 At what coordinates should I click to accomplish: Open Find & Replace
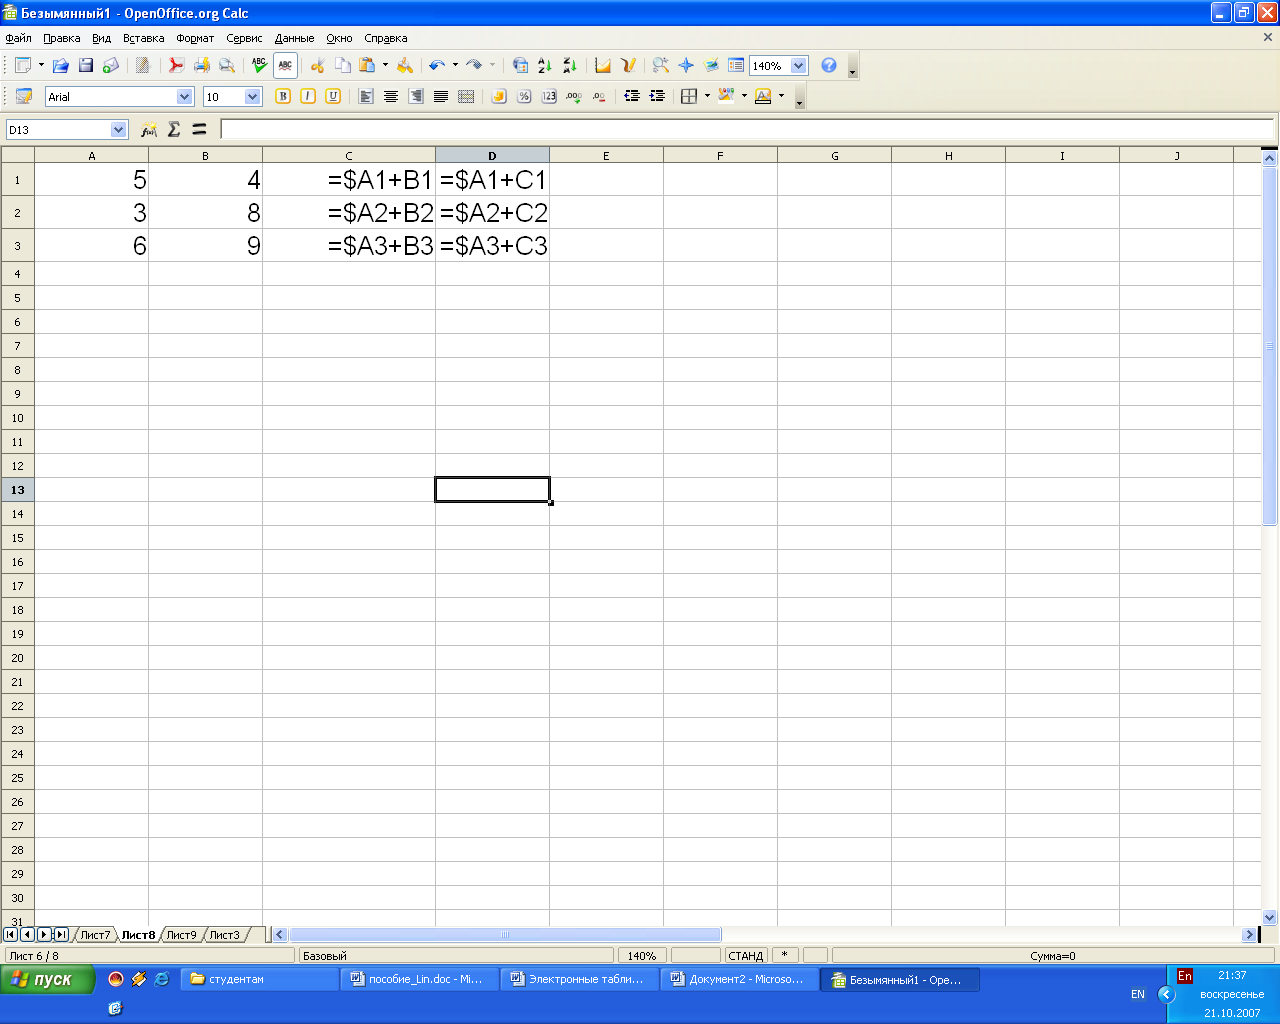[x=661, y=66]
